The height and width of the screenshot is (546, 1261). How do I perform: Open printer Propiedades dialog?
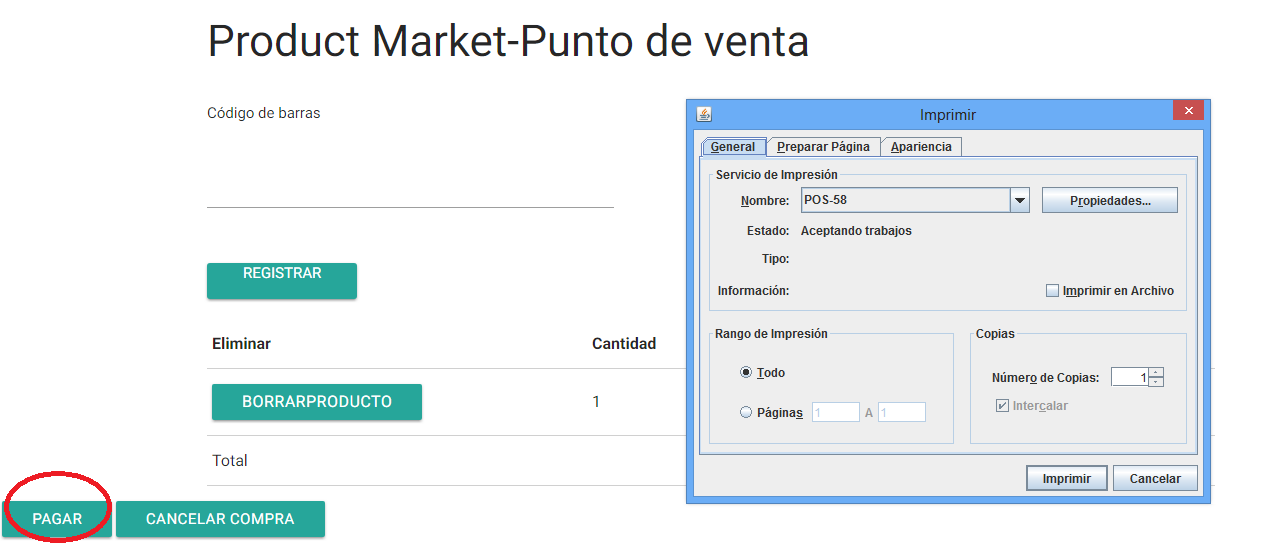[x=1109, y=201]
